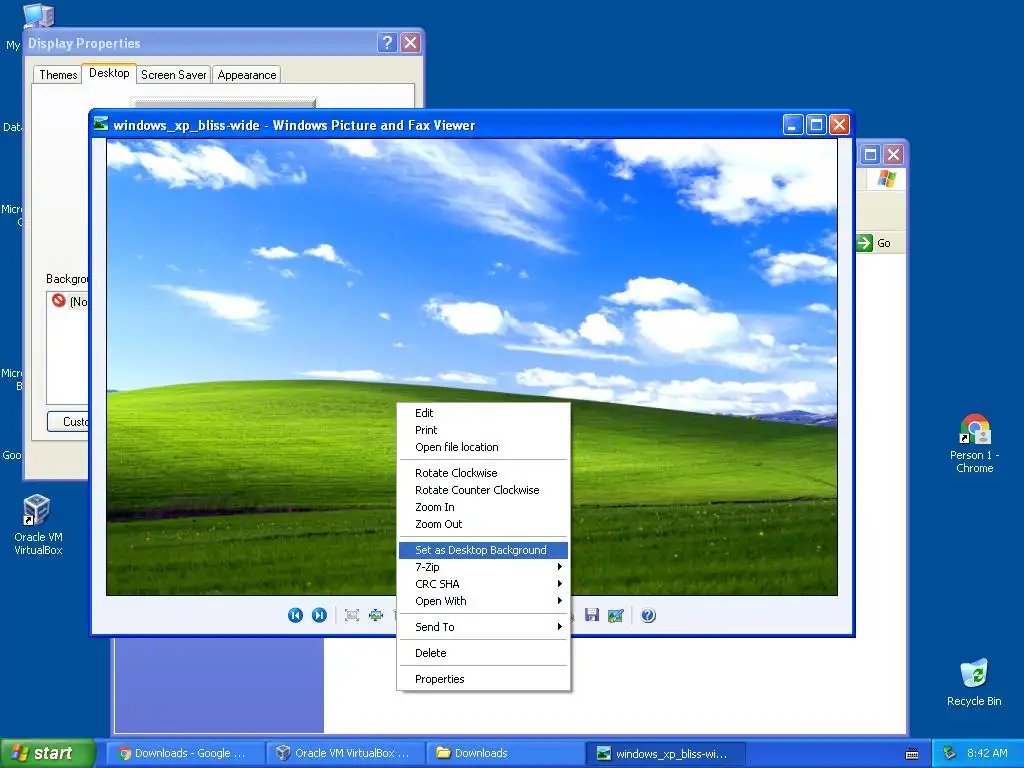Click the Save (floppy disk) icon
This screenshot has width=1024, height=768.
(x=592, y=615)
